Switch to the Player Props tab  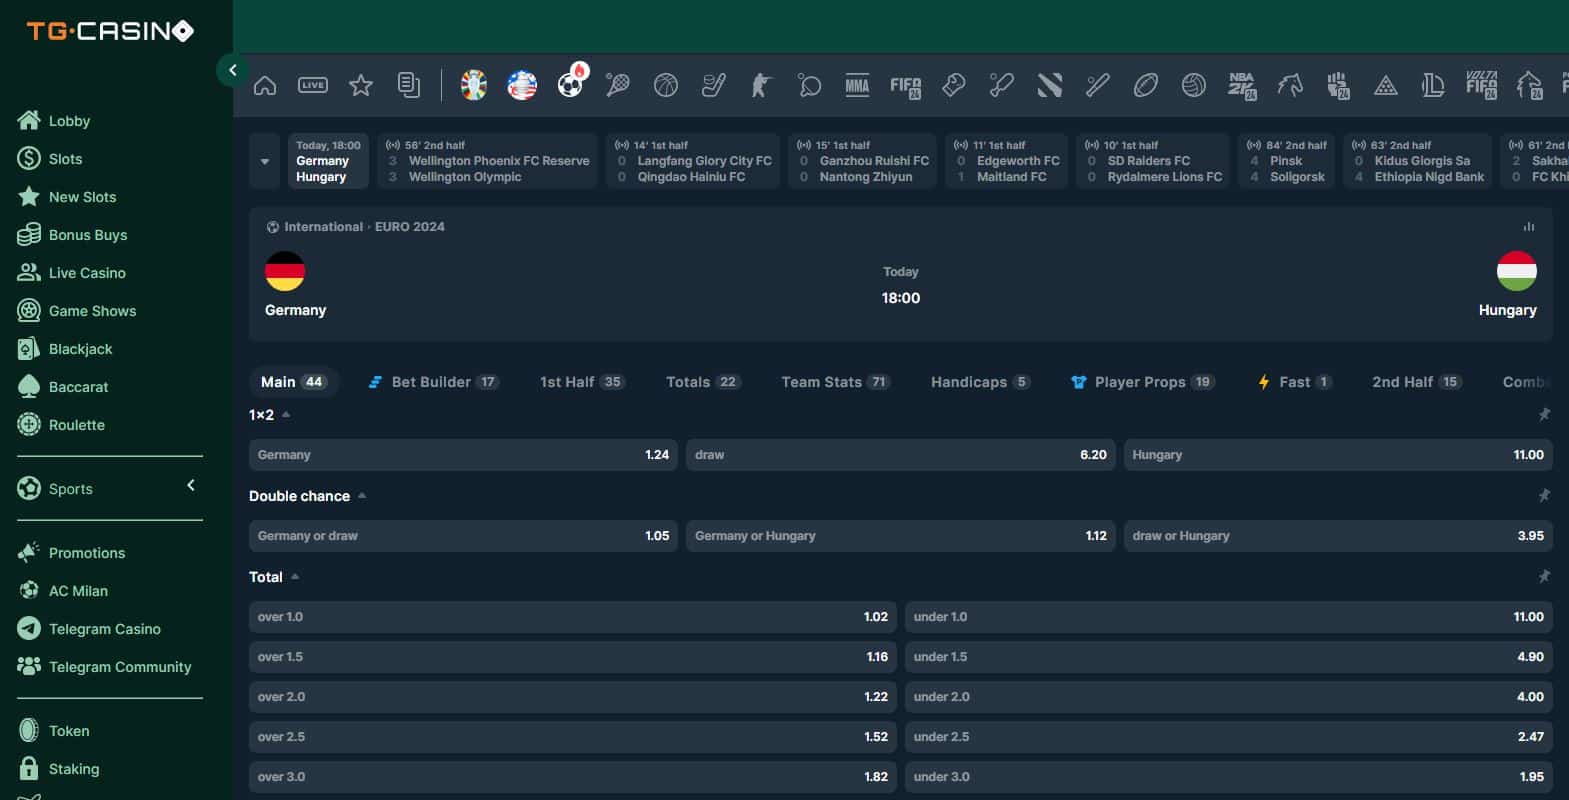[1143, 382]
